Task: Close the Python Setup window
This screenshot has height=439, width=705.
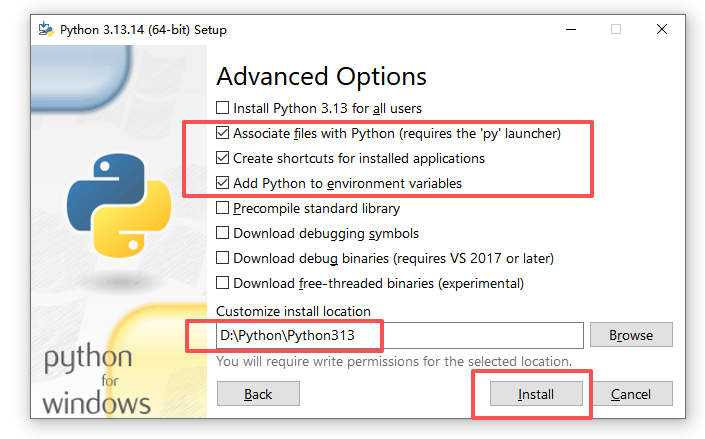Action: 662,29
